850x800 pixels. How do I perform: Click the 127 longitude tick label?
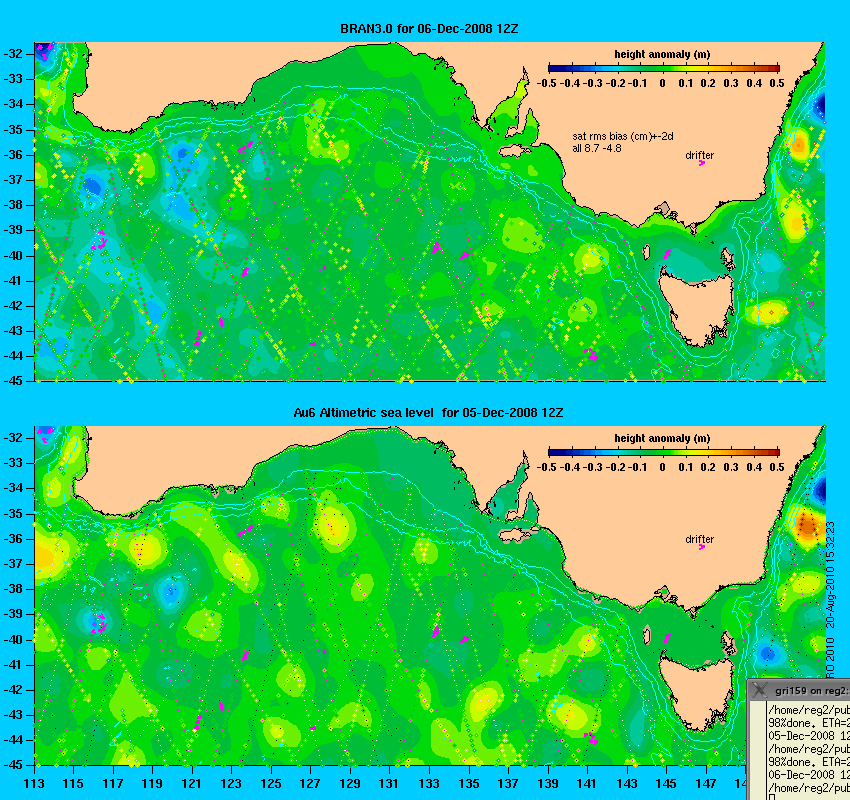(310, 784)
